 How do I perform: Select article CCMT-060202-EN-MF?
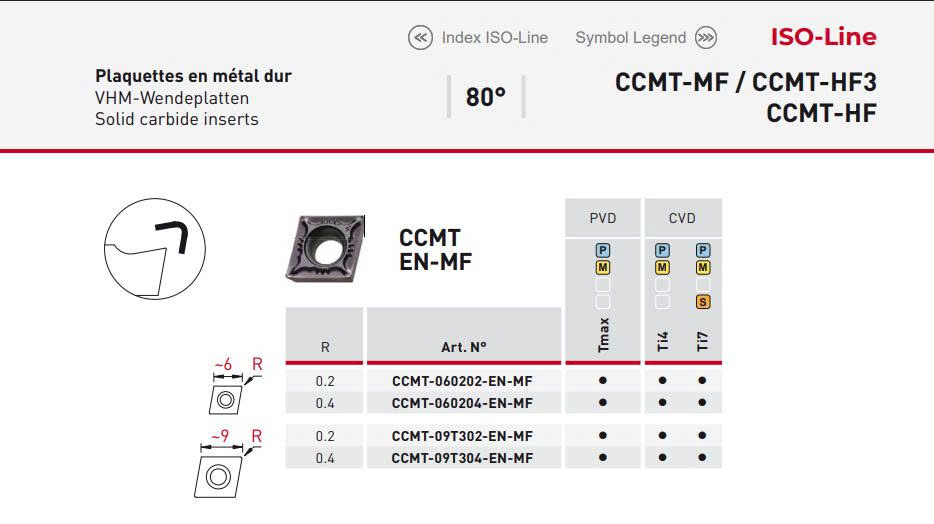(x=462, y=381)
